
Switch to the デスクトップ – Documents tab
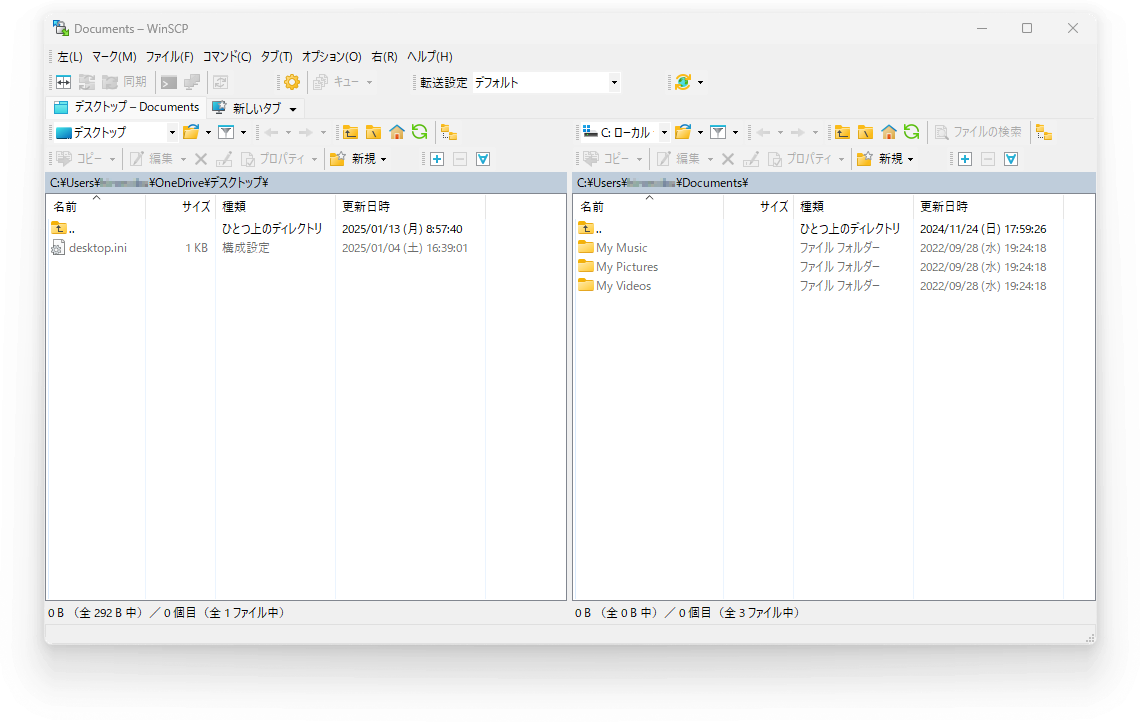coord(127,108)
